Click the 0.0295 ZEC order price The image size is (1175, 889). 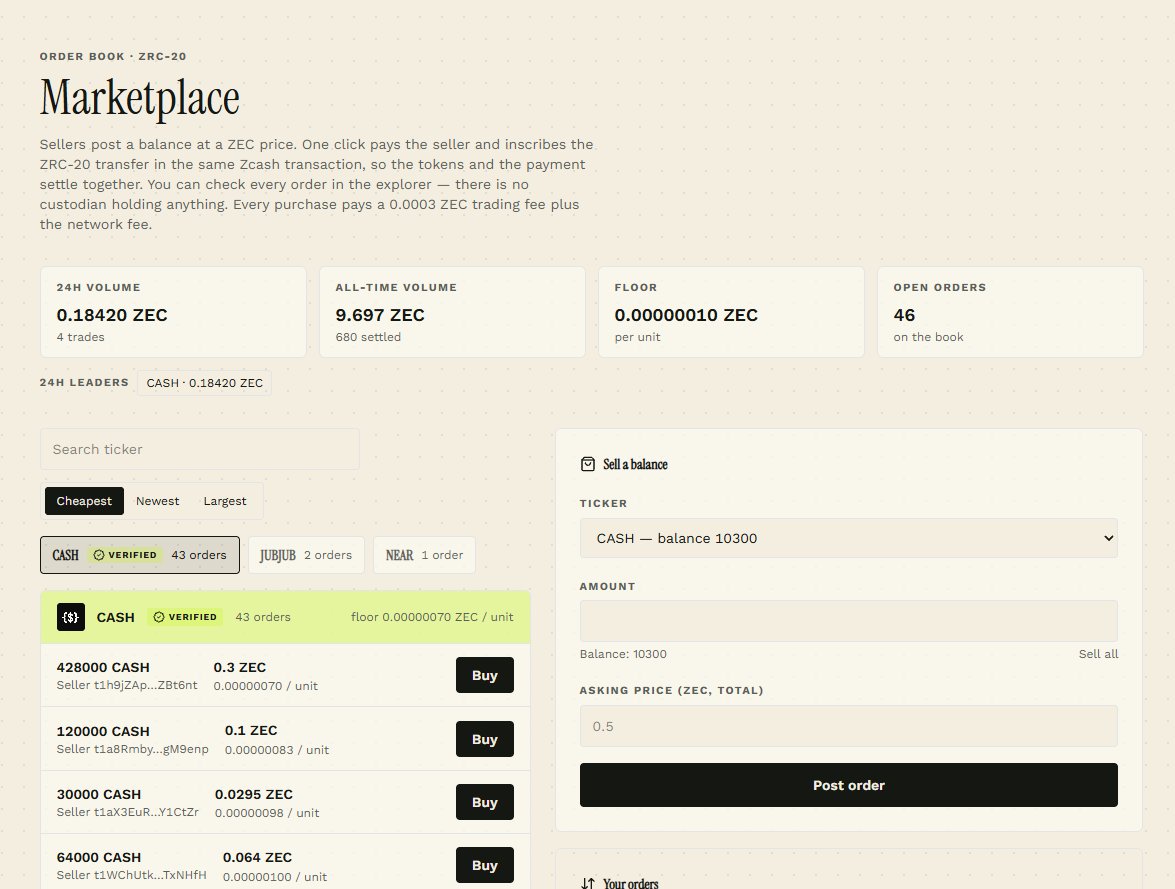pos(253,794)
